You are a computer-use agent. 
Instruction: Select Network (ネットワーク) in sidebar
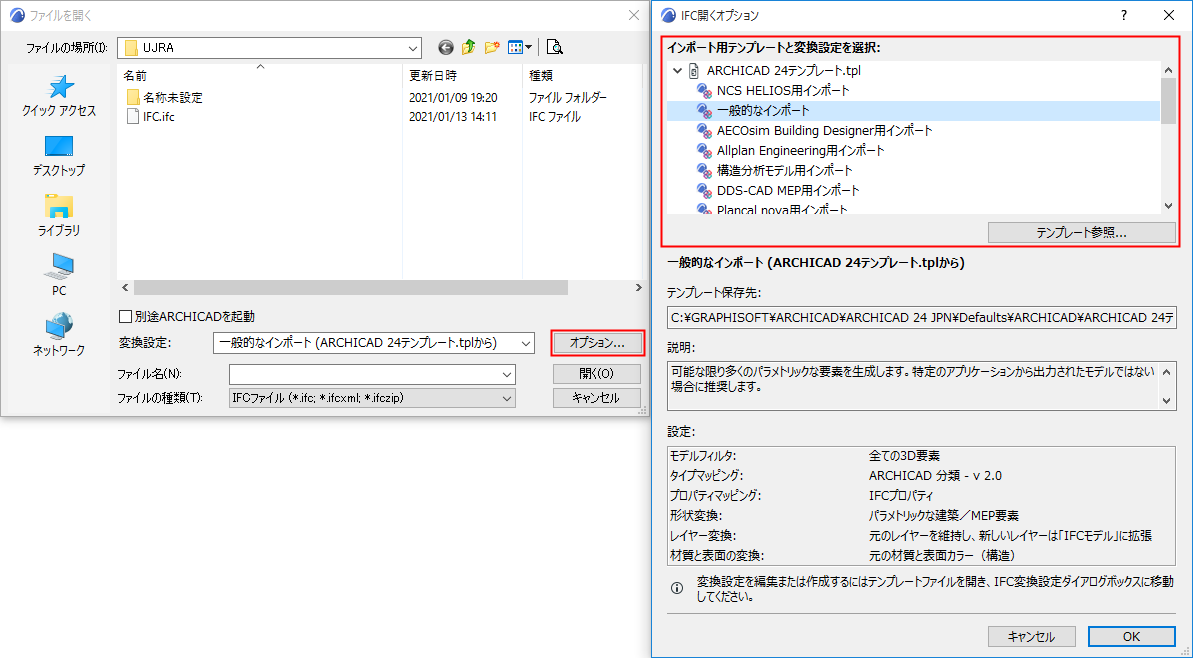(59, 335)
